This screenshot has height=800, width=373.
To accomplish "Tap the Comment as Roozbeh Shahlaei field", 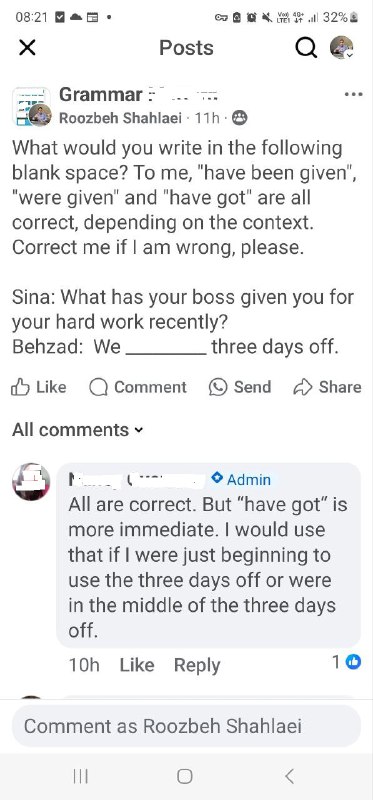I will [x=186, y=726].
